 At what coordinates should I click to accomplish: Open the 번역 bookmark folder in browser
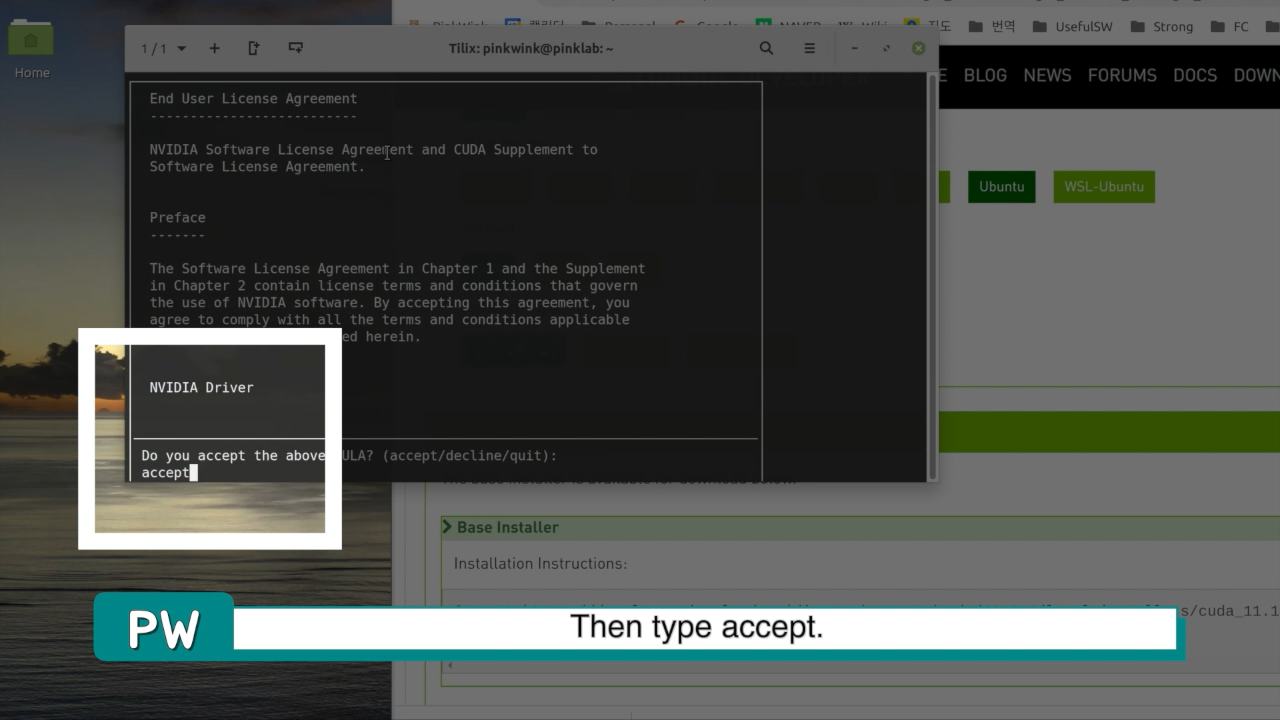(992, 26)
